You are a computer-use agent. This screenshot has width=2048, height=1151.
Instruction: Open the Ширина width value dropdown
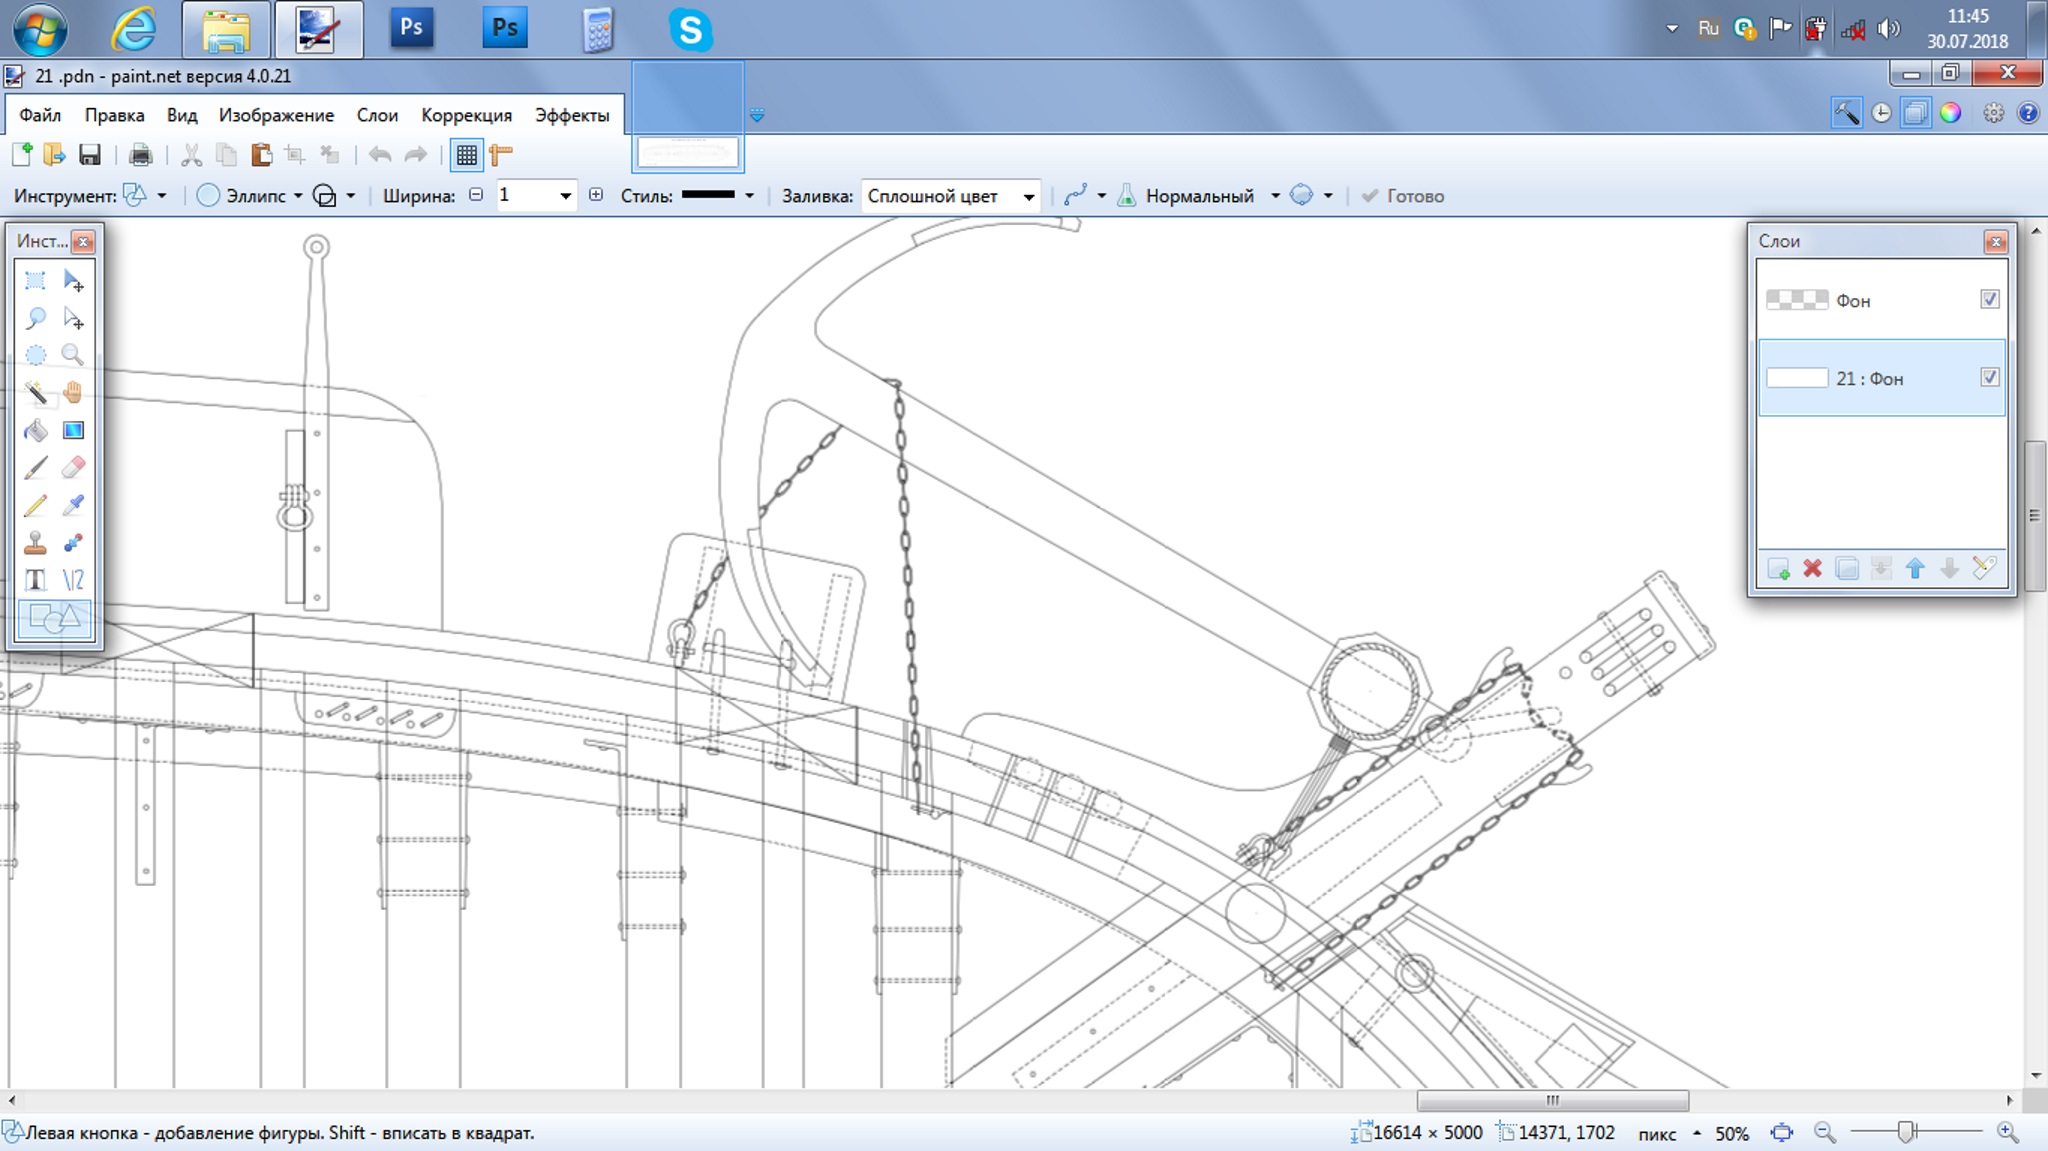click(565, 196)
